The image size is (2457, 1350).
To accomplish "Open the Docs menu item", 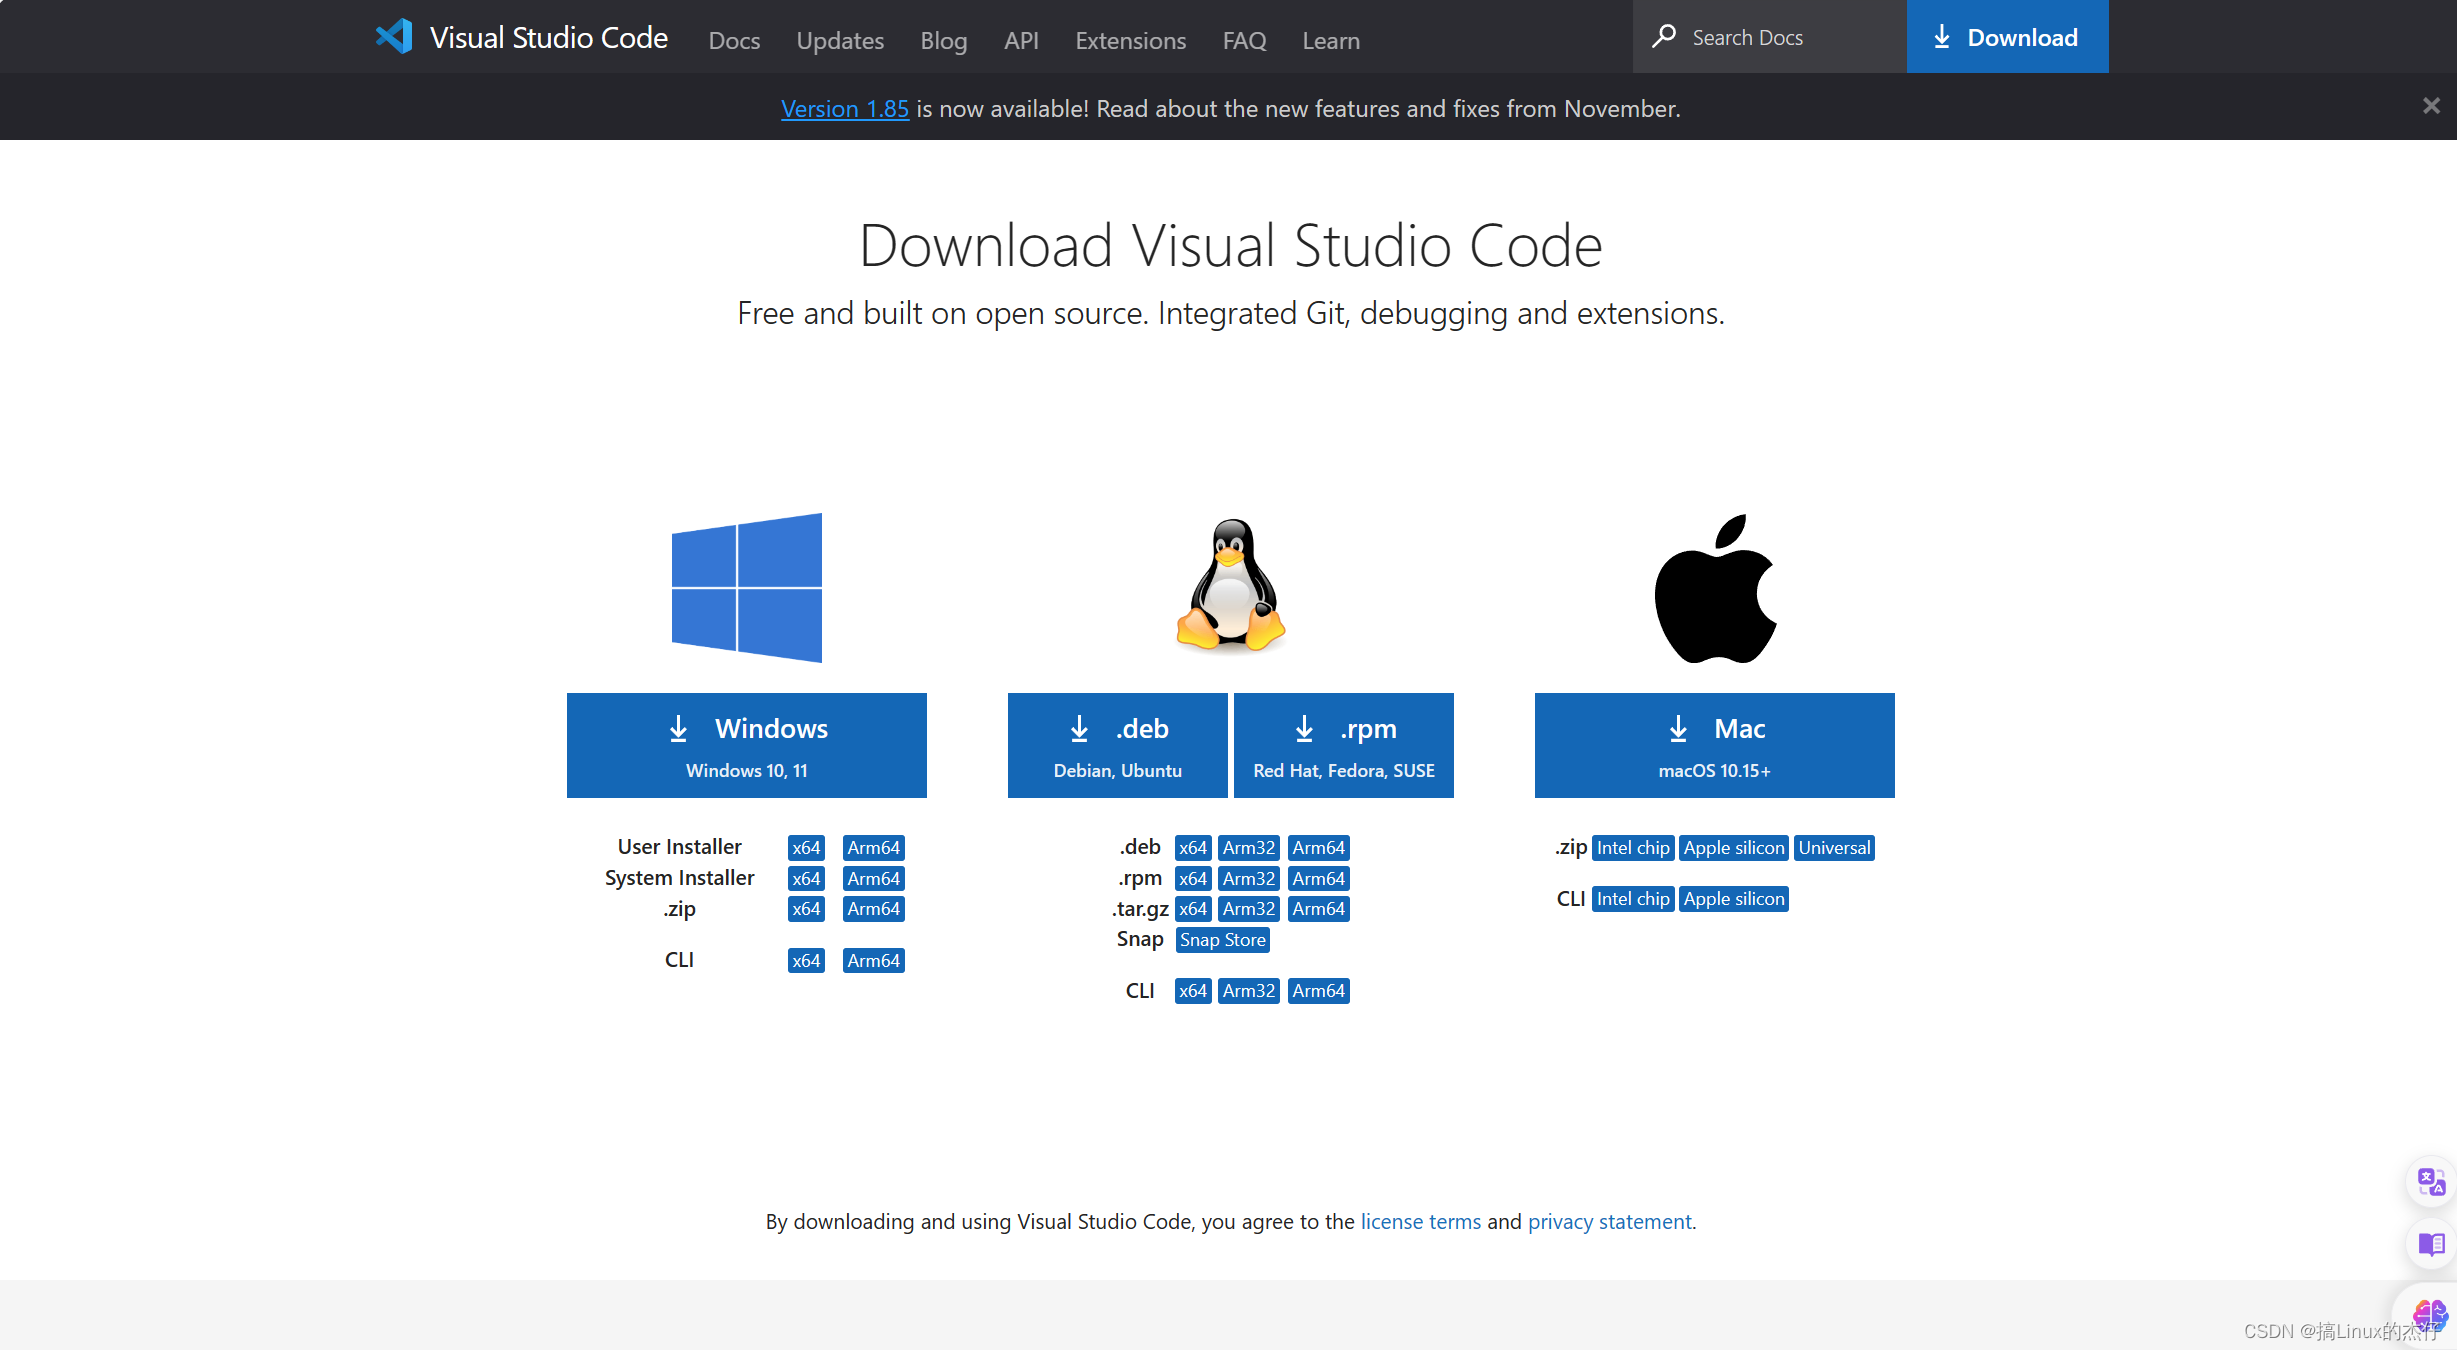I will pyautogui.click(x=734, y=40).
